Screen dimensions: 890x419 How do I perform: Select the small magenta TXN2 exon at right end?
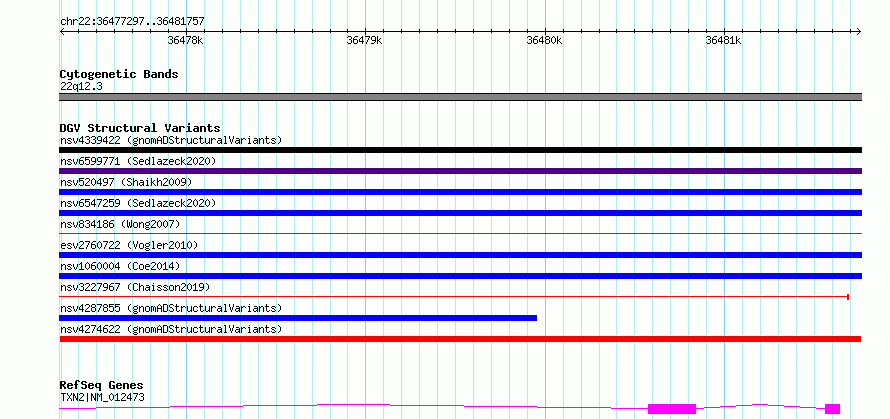coord(832,409)
